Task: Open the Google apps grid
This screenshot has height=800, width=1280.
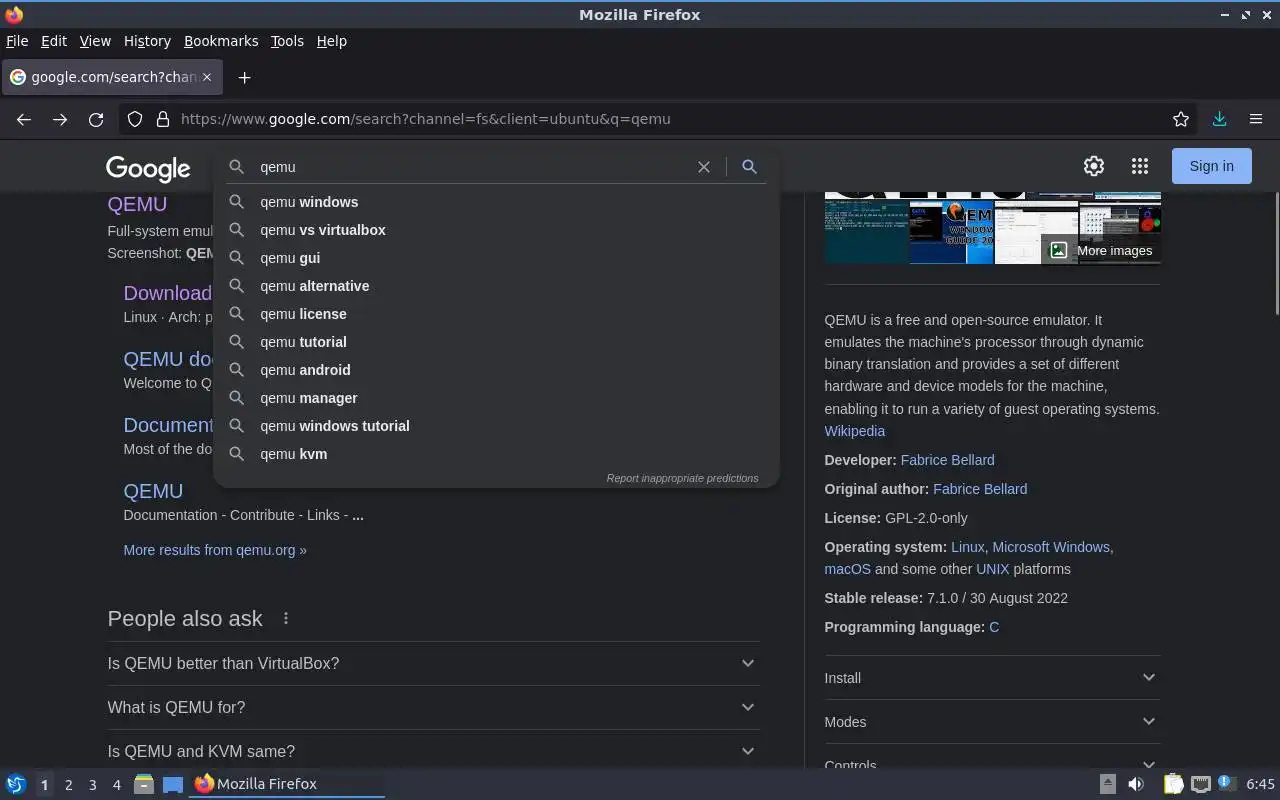Action: coord(1140,166)
